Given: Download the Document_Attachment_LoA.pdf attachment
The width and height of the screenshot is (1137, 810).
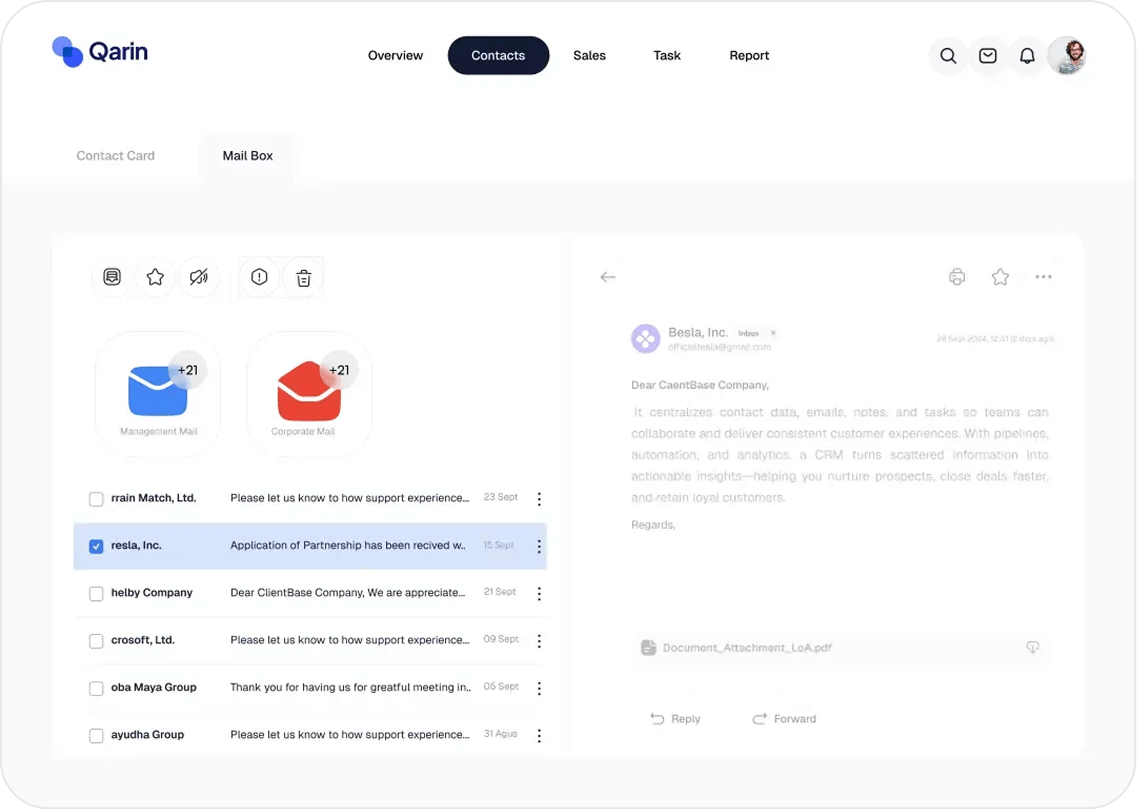Looking at the screenshot, I should [1032, 648].
